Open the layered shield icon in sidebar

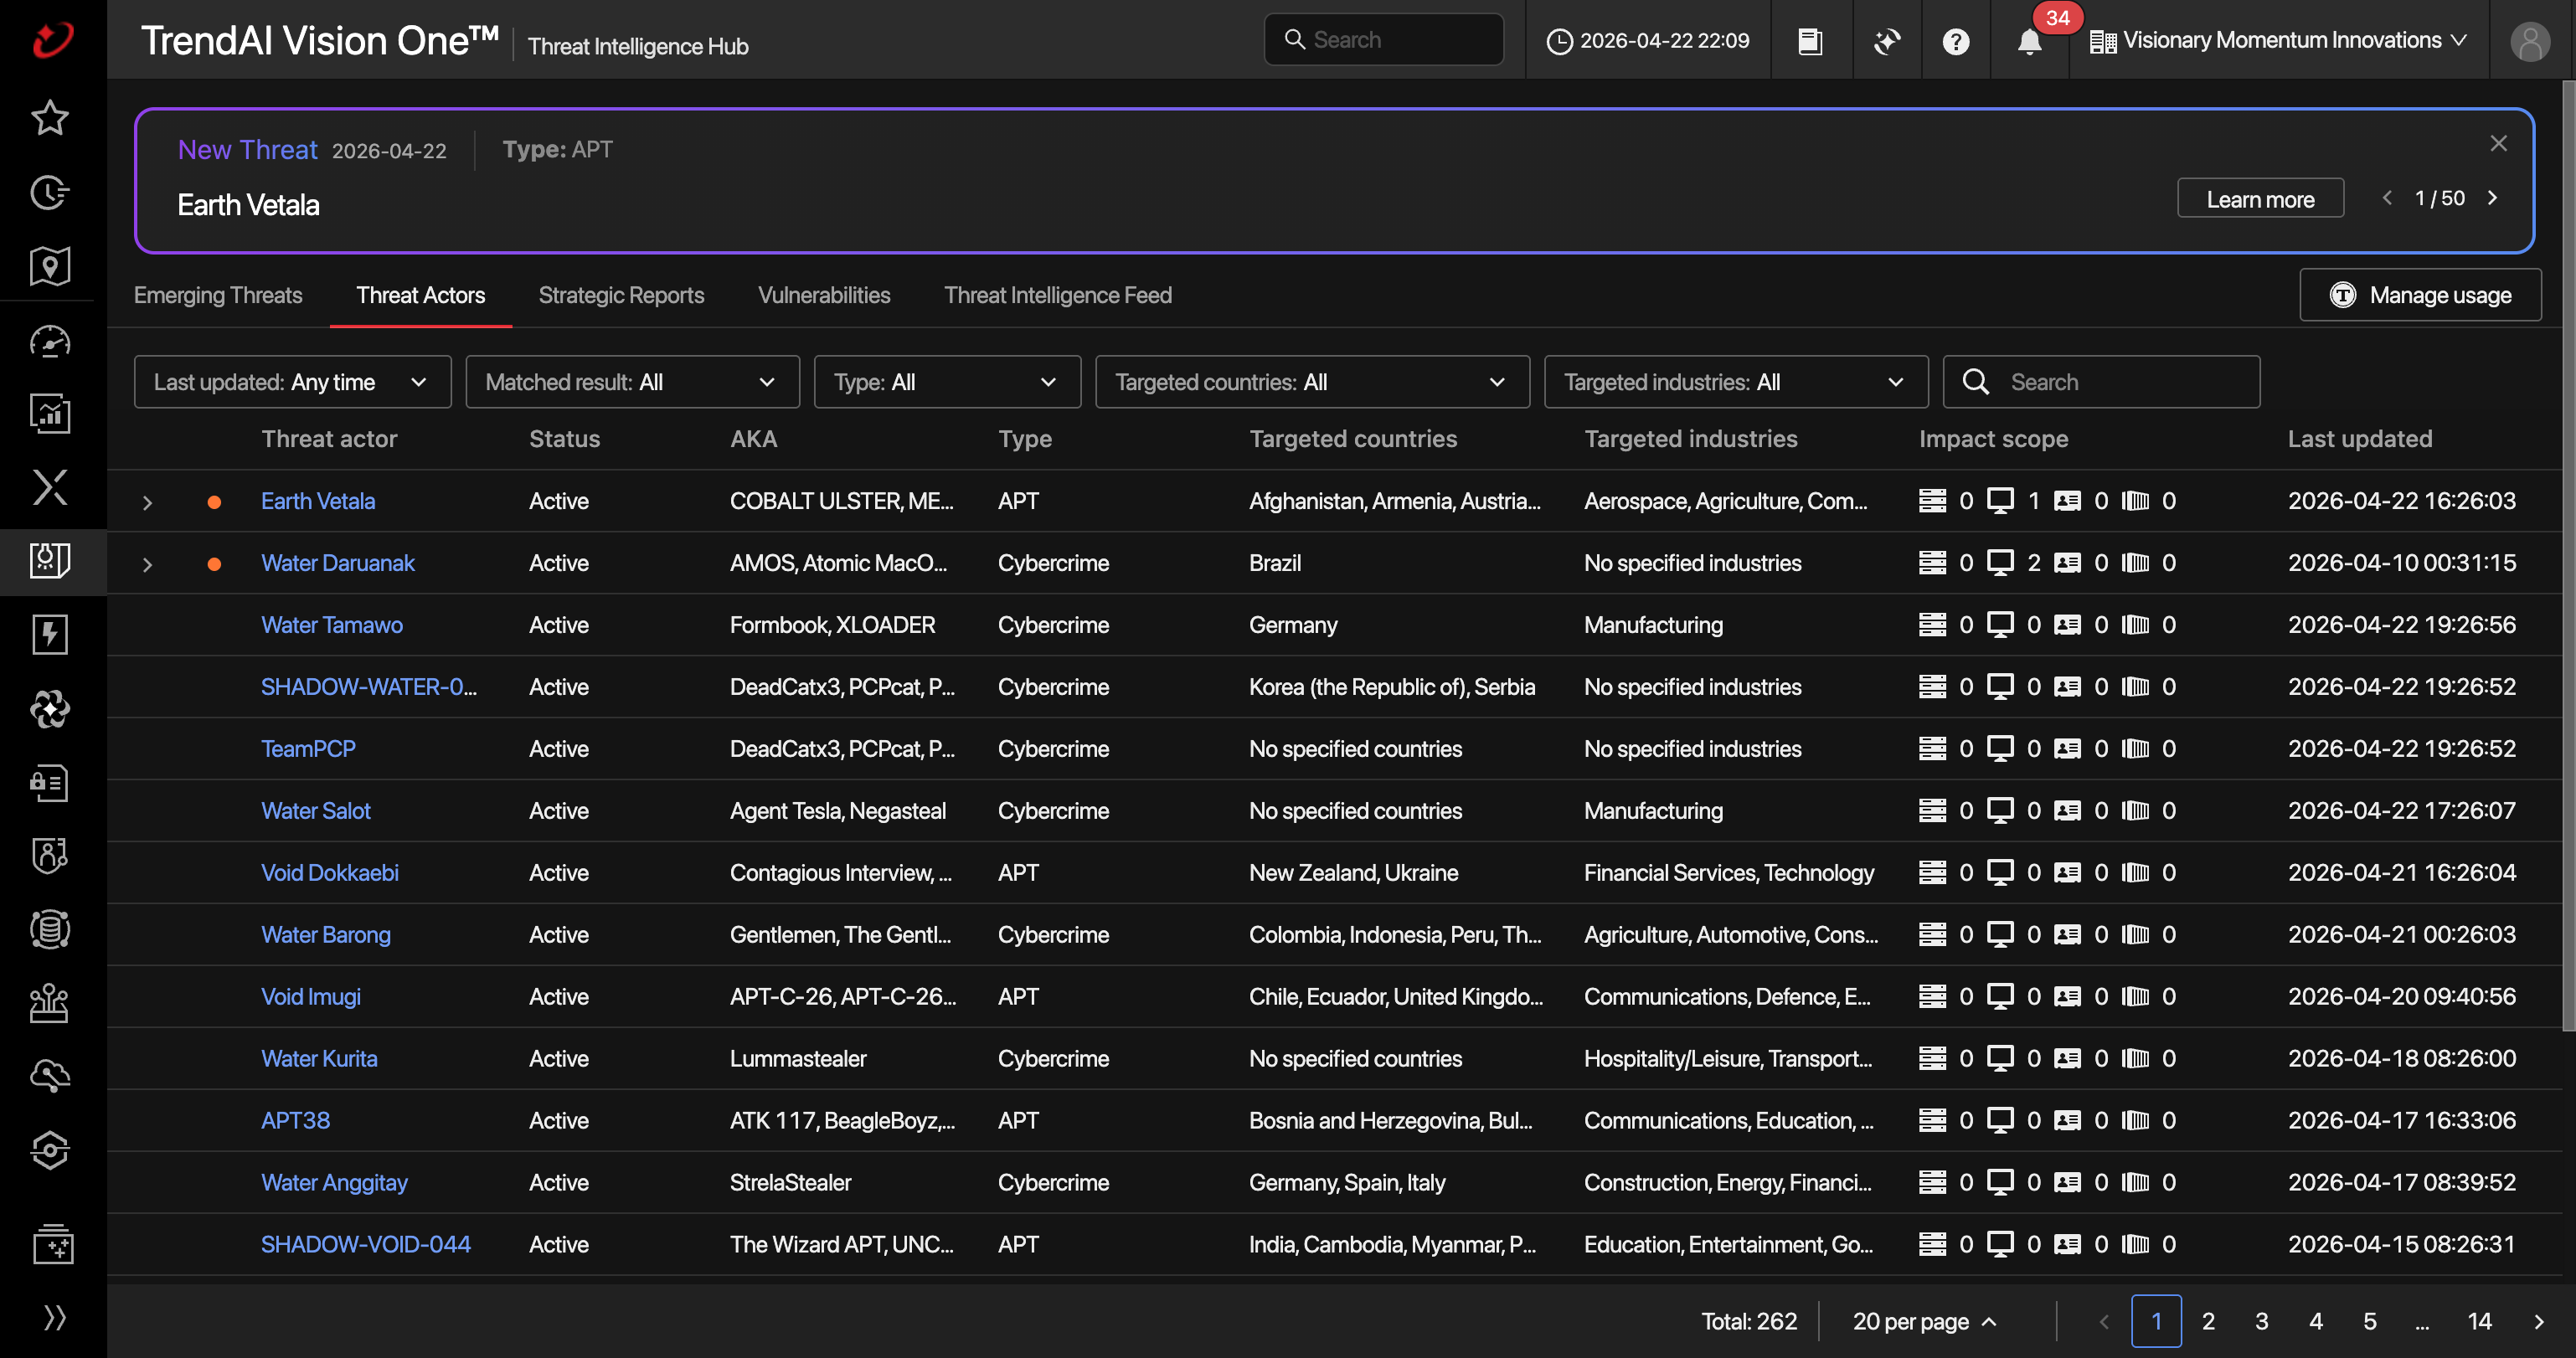tap(50, 1150)
